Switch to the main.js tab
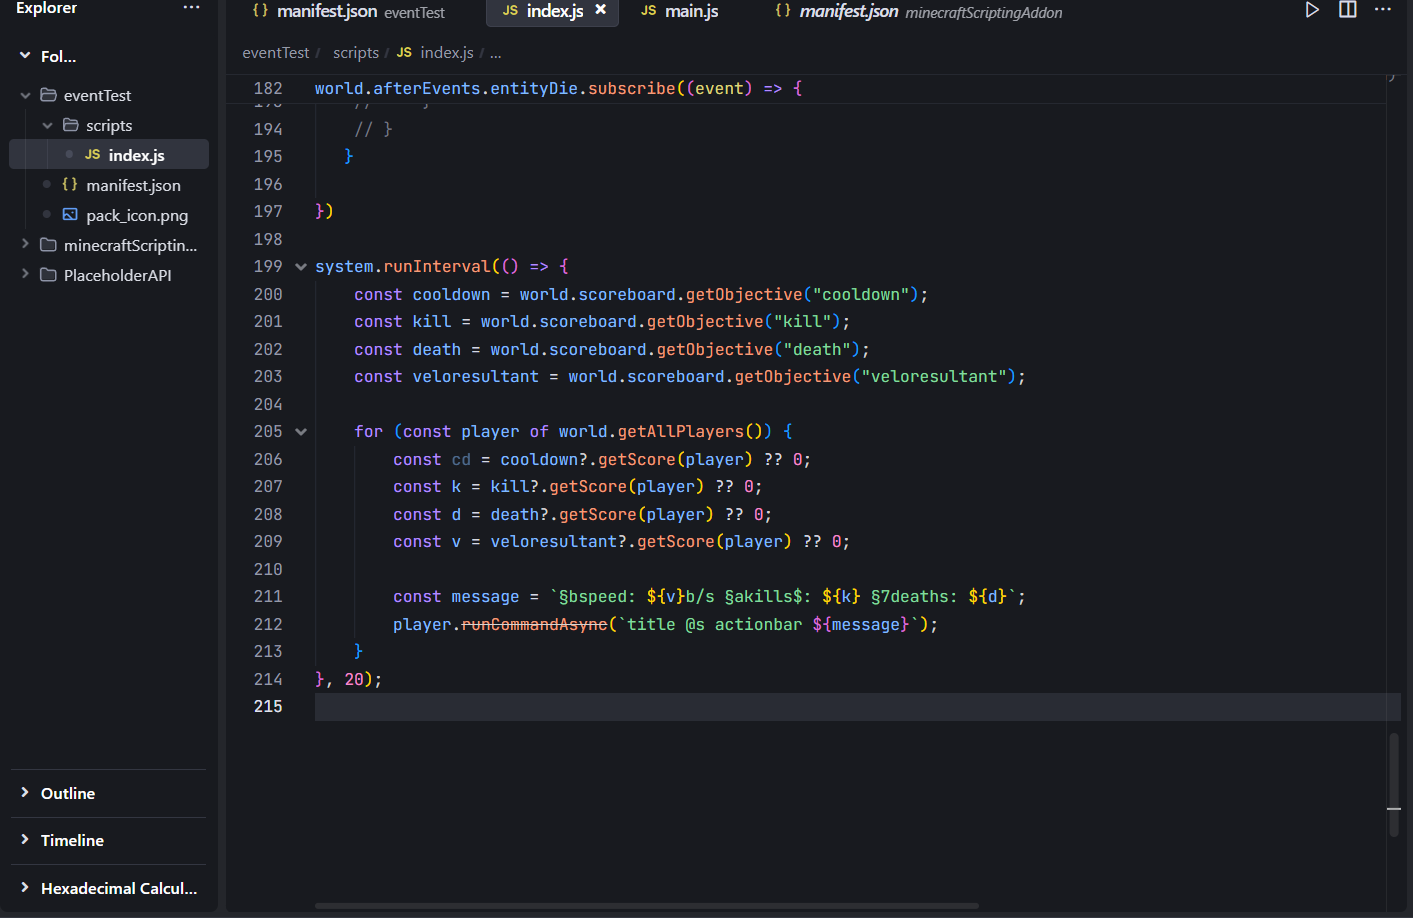1413x918 pixels. click(x=688, y=12)
